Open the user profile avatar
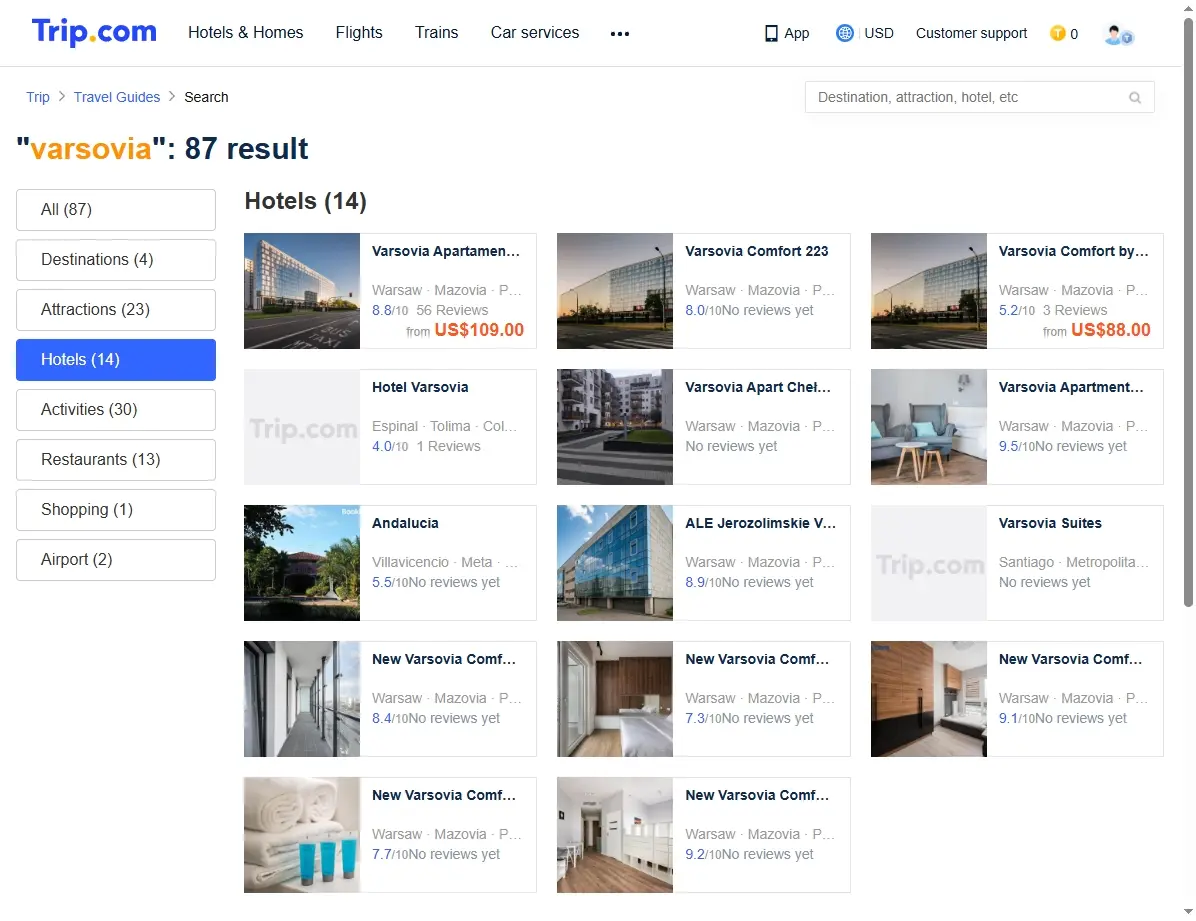Image resolution: width=1196 pixels, height=921 pixels. click(x=1118, y=34)
